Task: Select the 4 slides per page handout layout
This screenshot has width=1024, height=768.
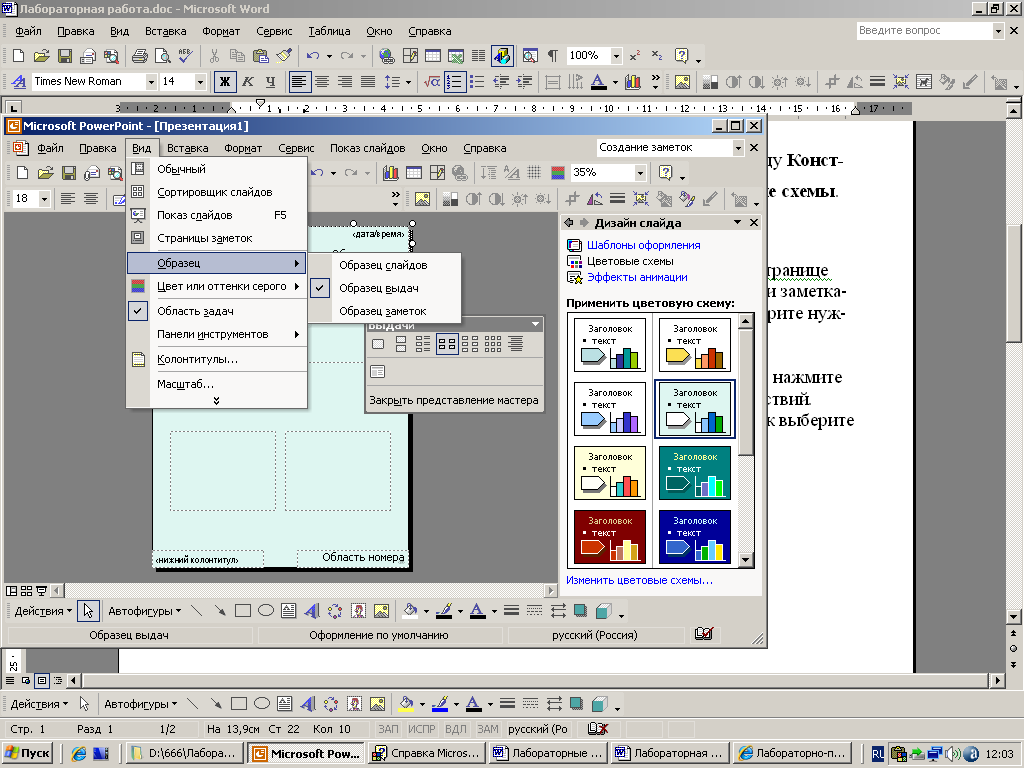Action: click(447, 344)
